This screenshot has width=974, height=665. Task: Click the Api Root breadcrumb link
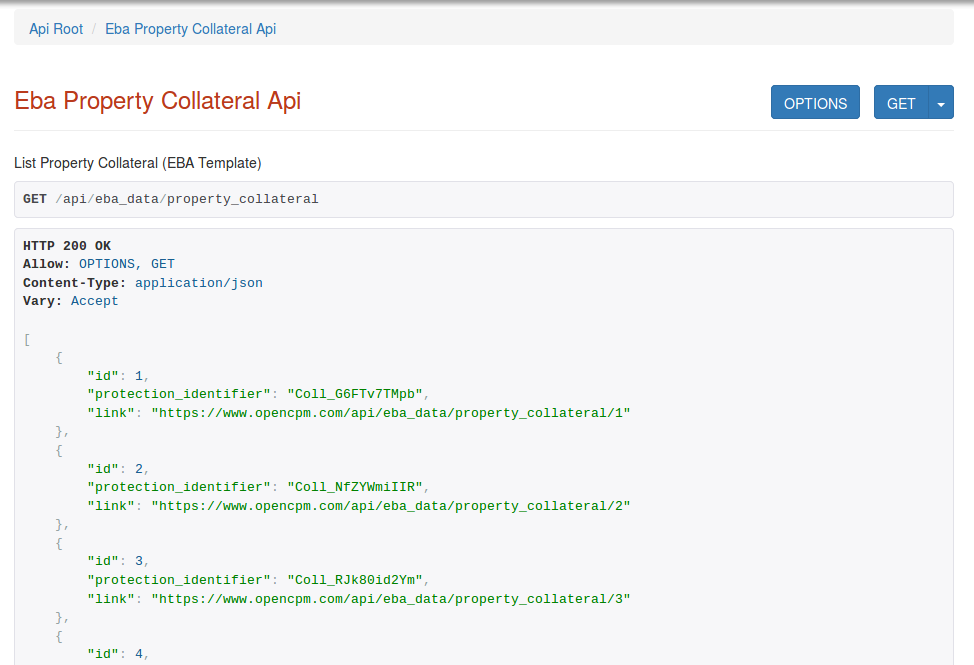[56, 29]
